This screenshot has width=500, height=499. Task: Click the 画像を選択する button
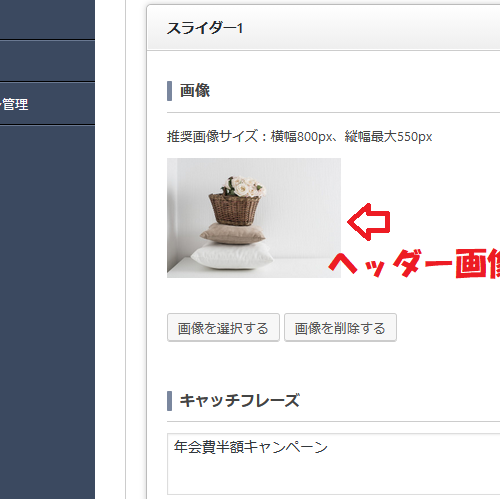click(x=223, y=328)
